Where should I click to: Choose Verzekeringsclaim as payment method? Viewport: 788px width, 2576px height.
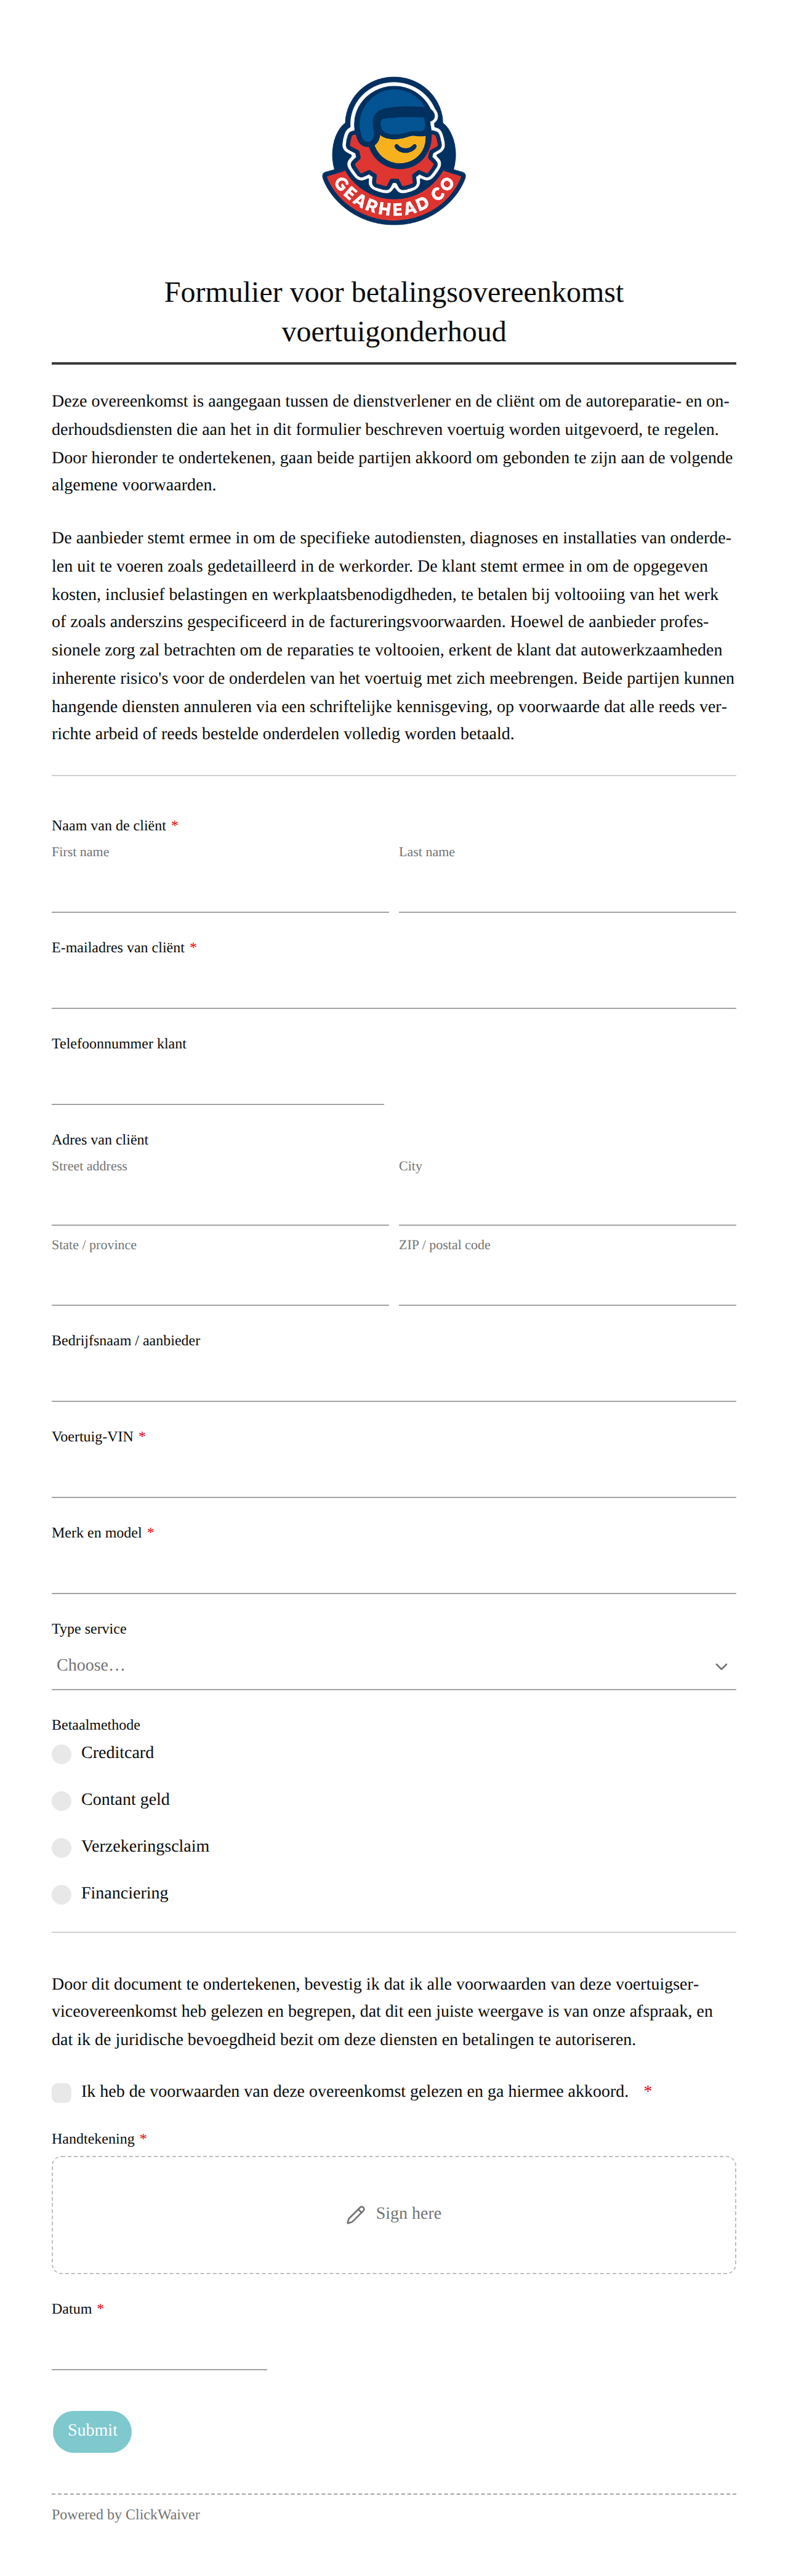click(x=62, y=1848)
